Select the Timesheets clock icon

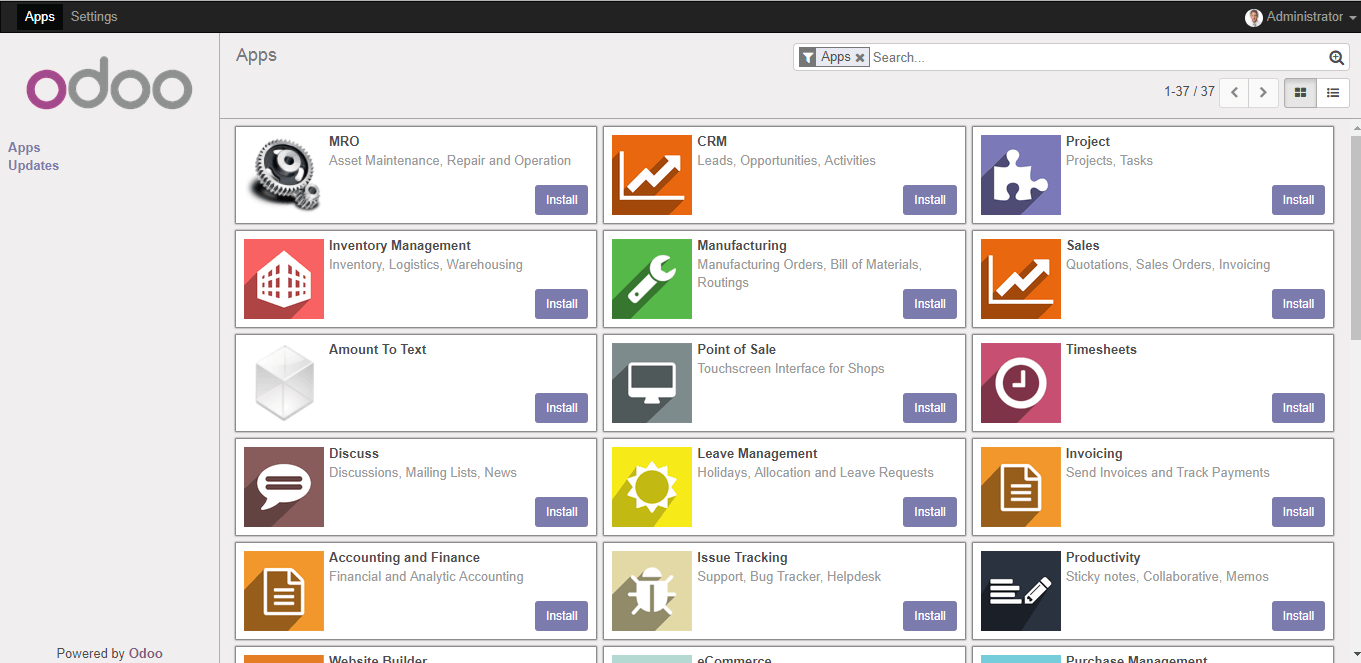coord(1021,383)
